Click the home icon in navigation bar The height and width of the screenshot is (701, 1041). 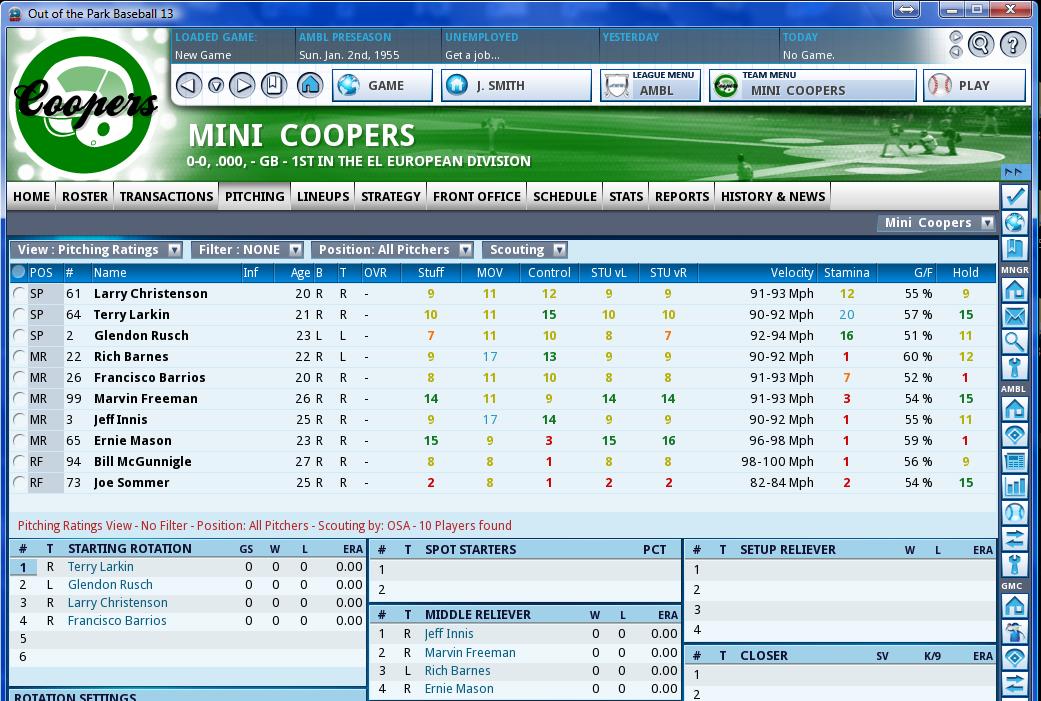coord(310,86)
